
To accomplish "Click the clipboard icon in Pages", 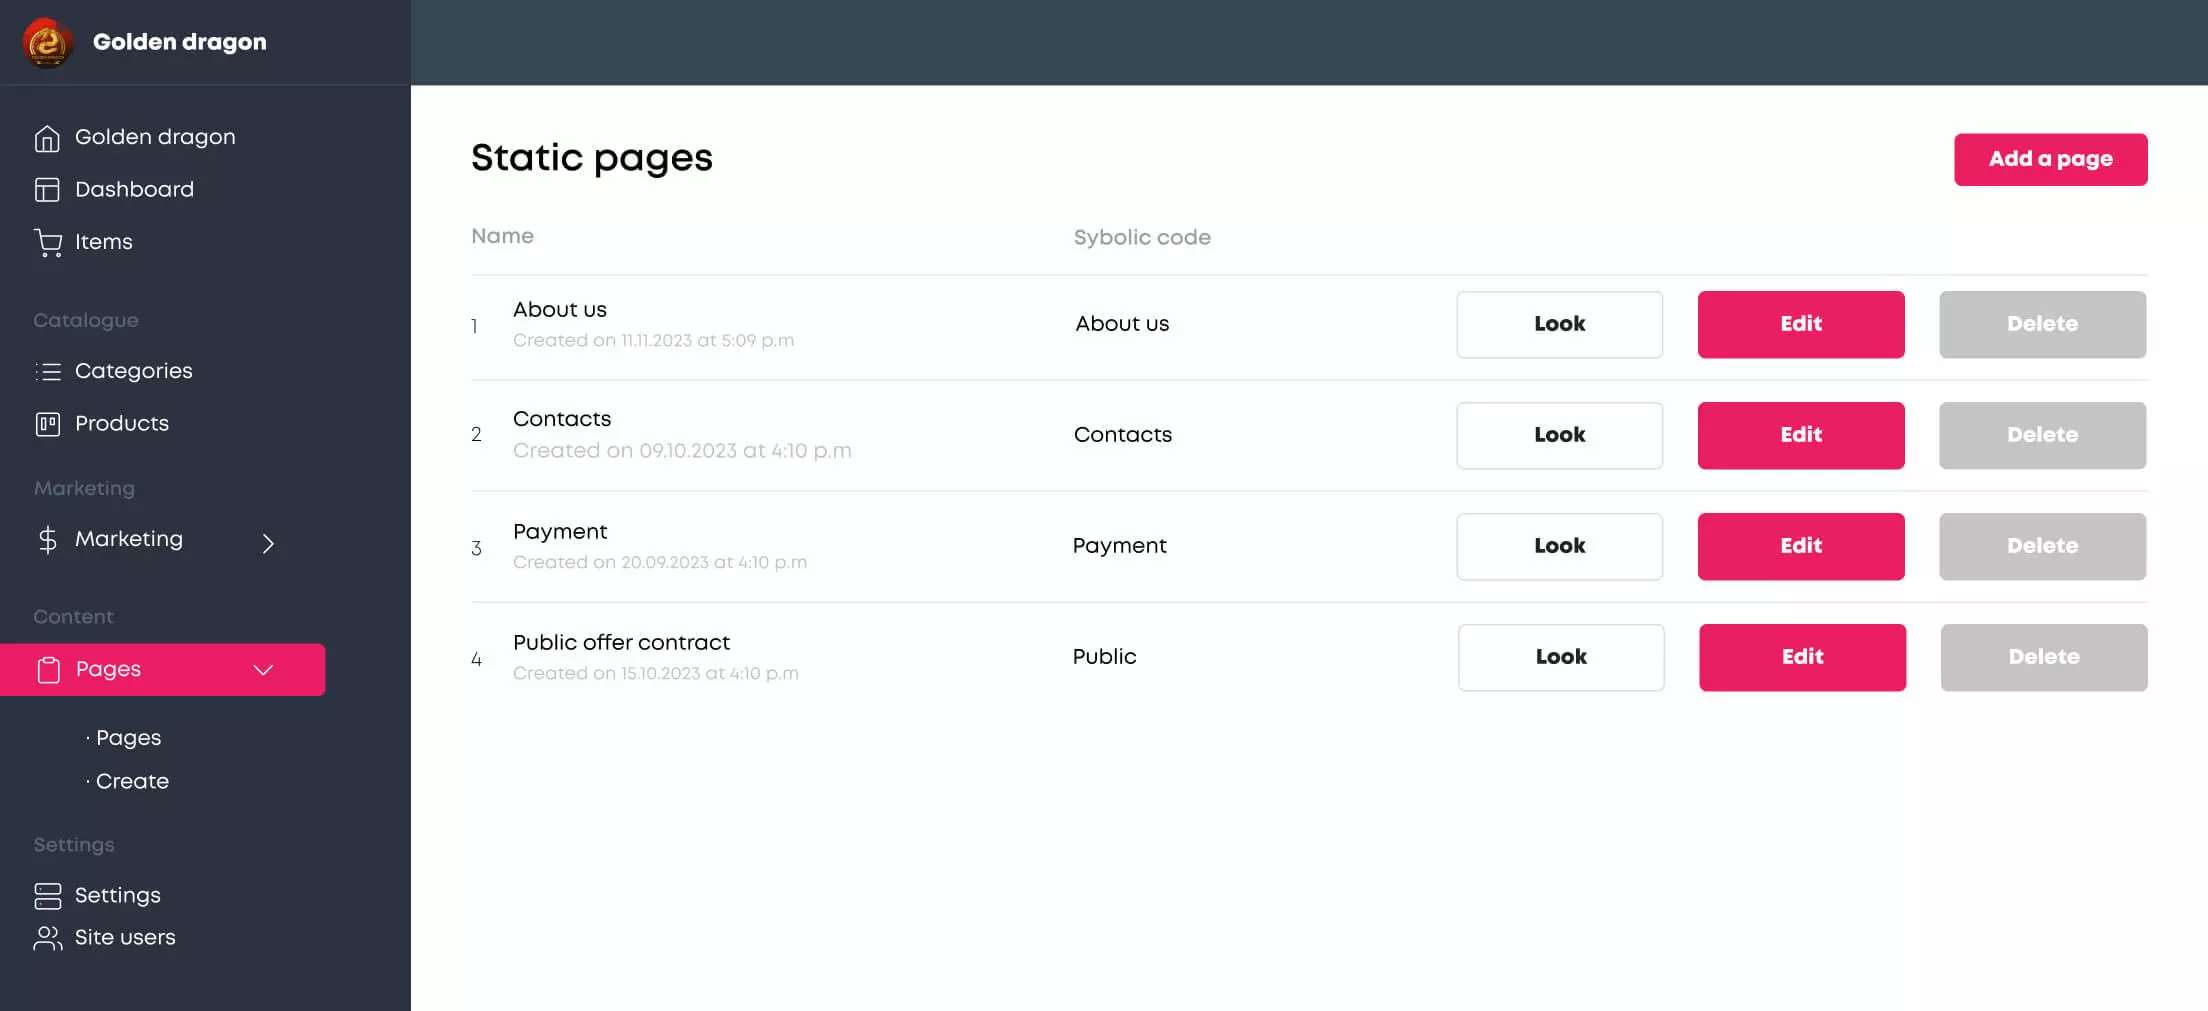I will pos(48,670).
